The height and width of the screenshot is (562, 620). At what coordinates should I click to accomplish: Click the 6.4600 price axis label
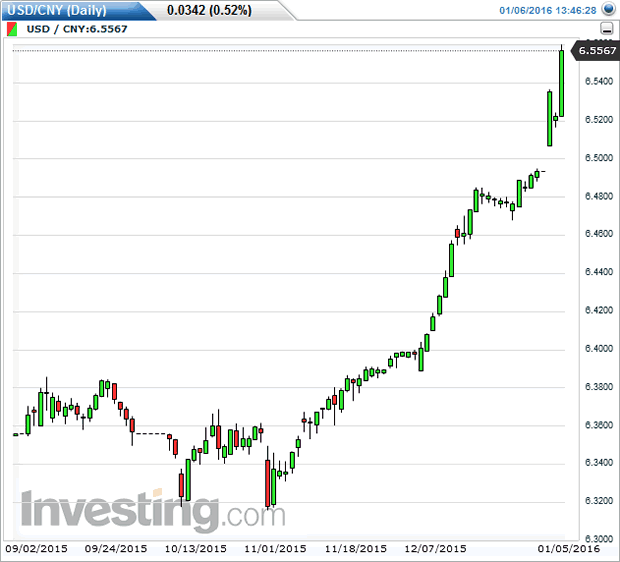(599, 234)
